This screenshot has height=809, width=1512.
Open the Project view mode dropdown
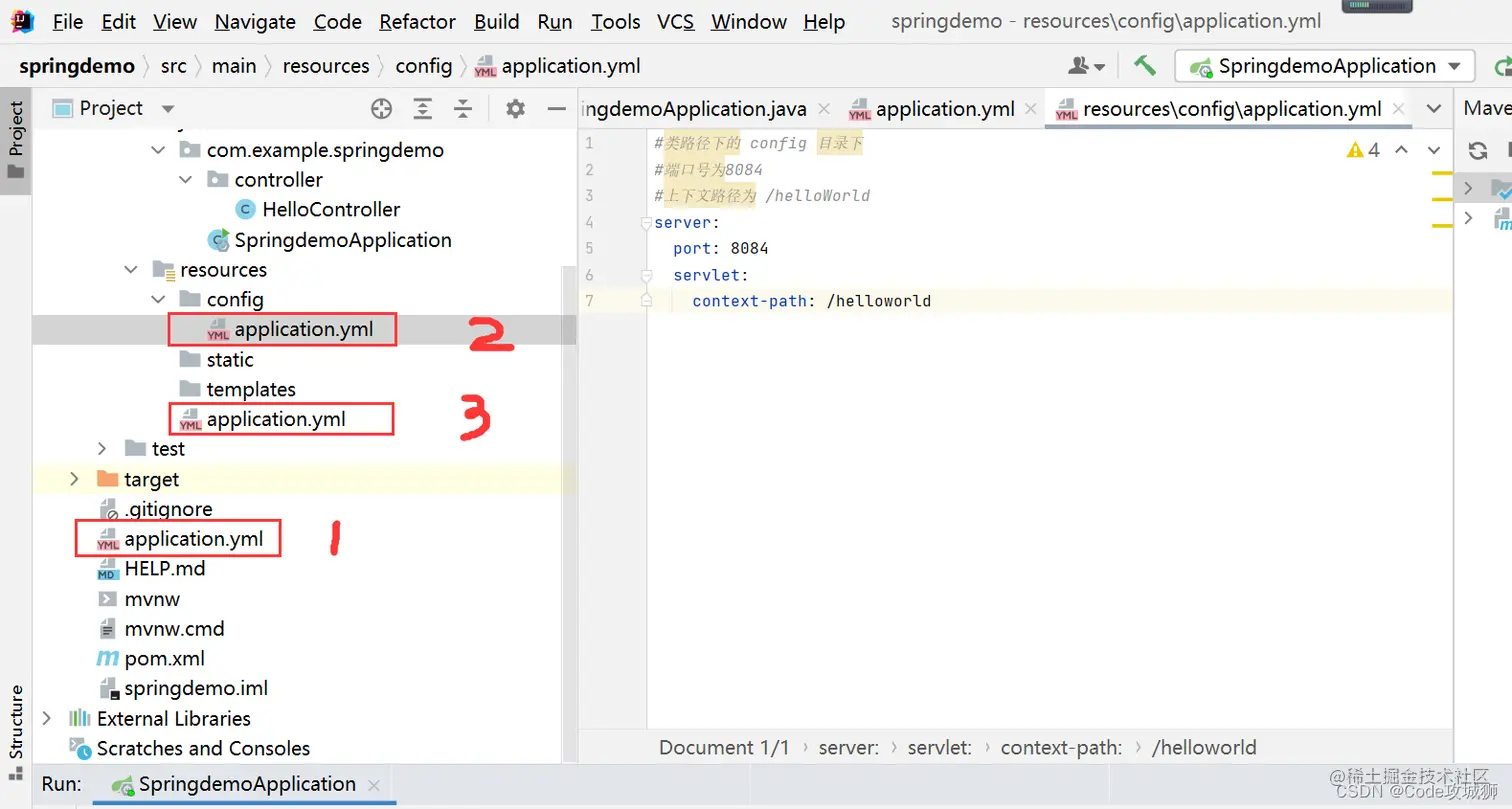(x=168, y=109)
